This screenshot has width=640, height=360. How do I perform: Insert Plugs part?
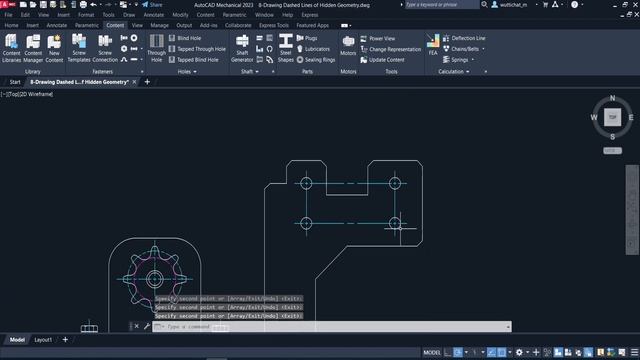[x=307, y=38]
